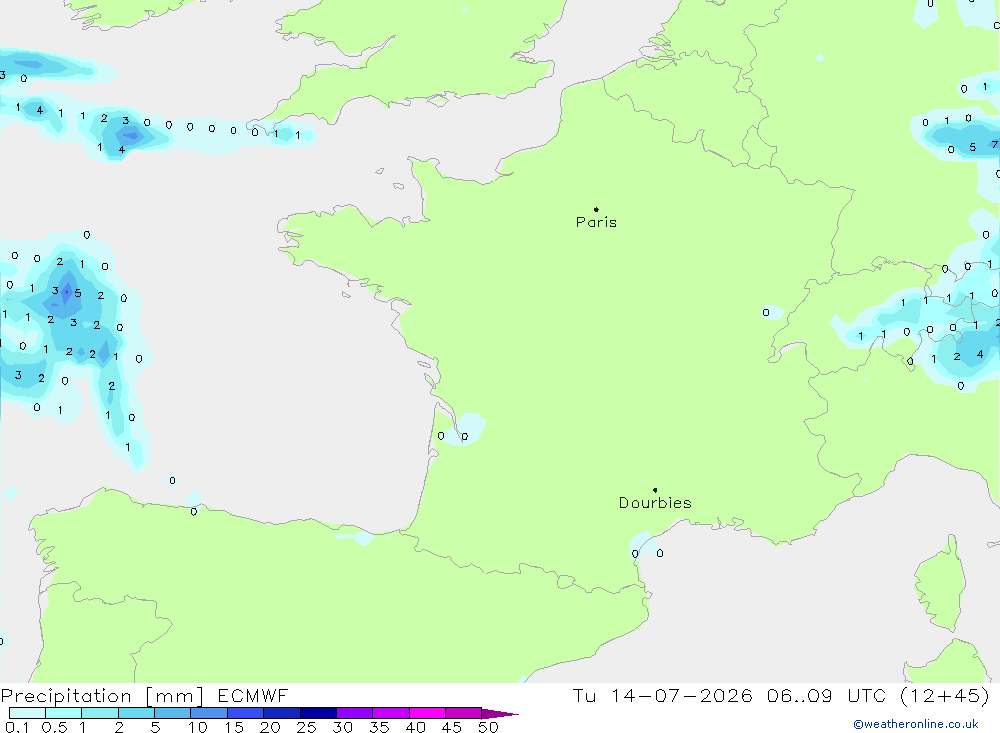Screen dimensions: 1000x733
Task: Click the precipitation value 7 on map
Action: pos(994,145)
